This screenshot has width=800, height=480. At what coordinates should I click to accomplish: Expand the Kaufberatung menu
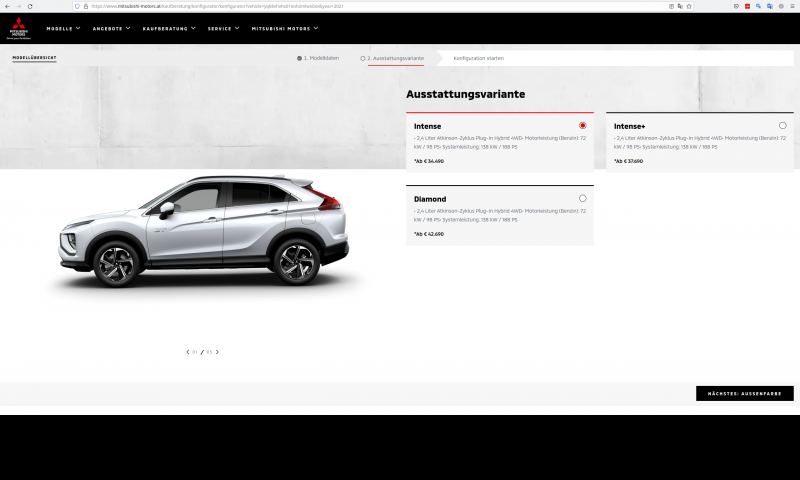pyautogui.click(x=169, y=29)
